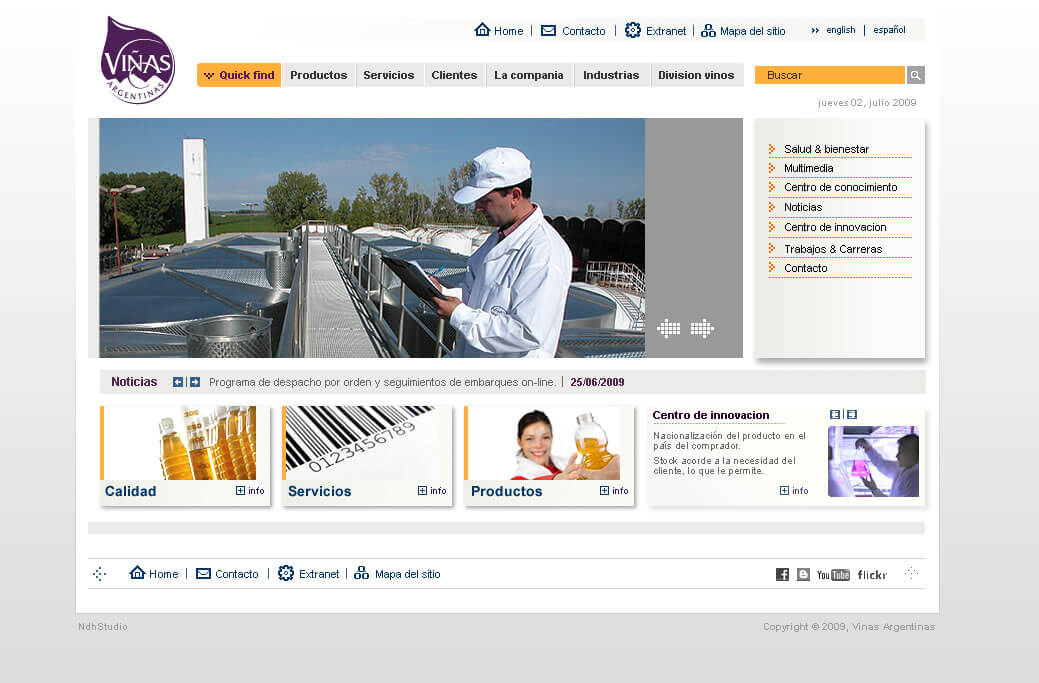This screenshot has height=683, width=1039.
Task: Expand the Quick find dropdown
Action: (239, 75)
